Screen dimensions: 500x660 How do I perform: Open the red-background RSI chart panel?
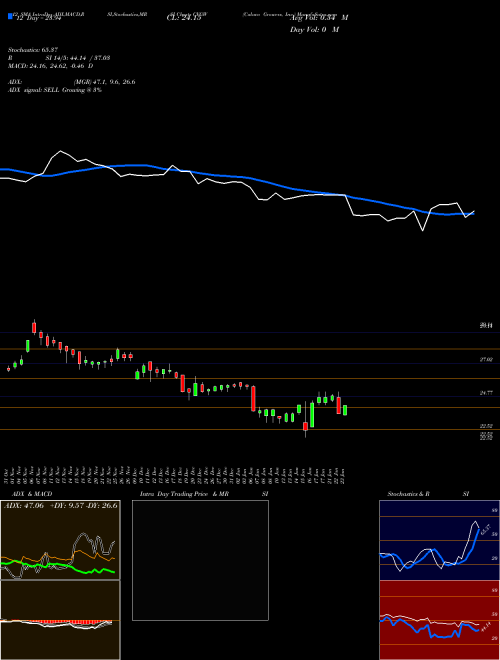click(439, 620)
